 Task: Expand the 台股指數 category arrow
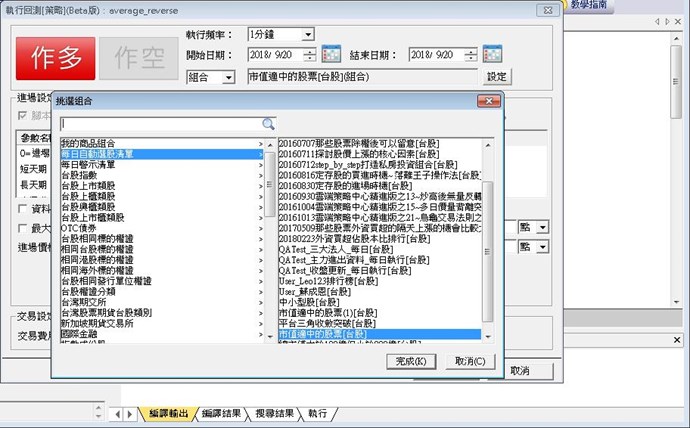[x=261, y=174]
